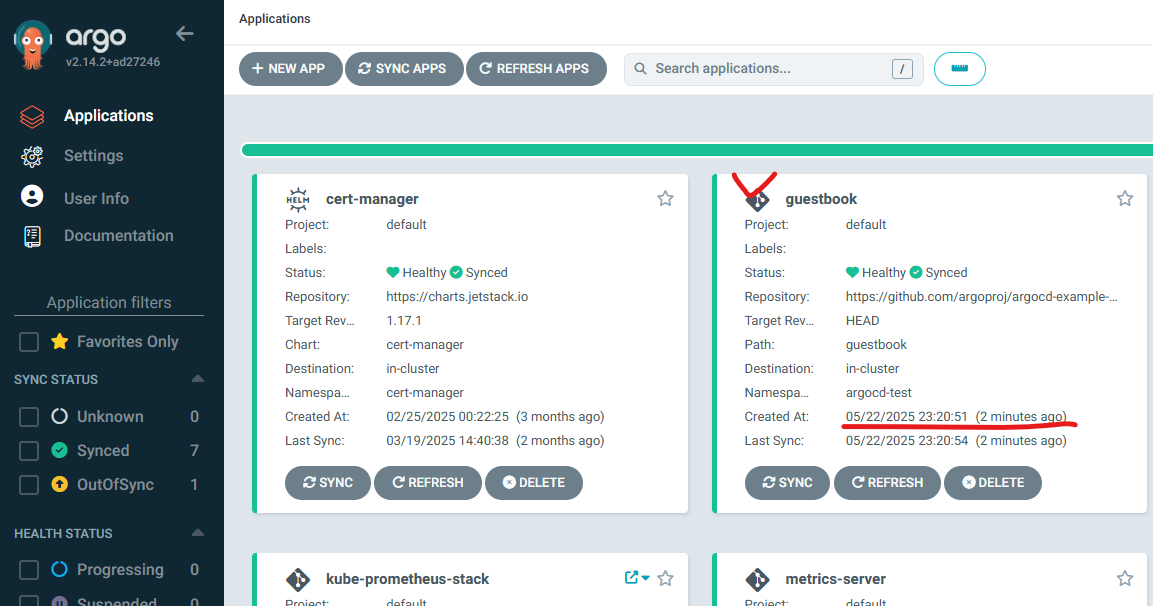
Task: Collapse the Sync Status filter section
Action: click(x=197, y=379)
